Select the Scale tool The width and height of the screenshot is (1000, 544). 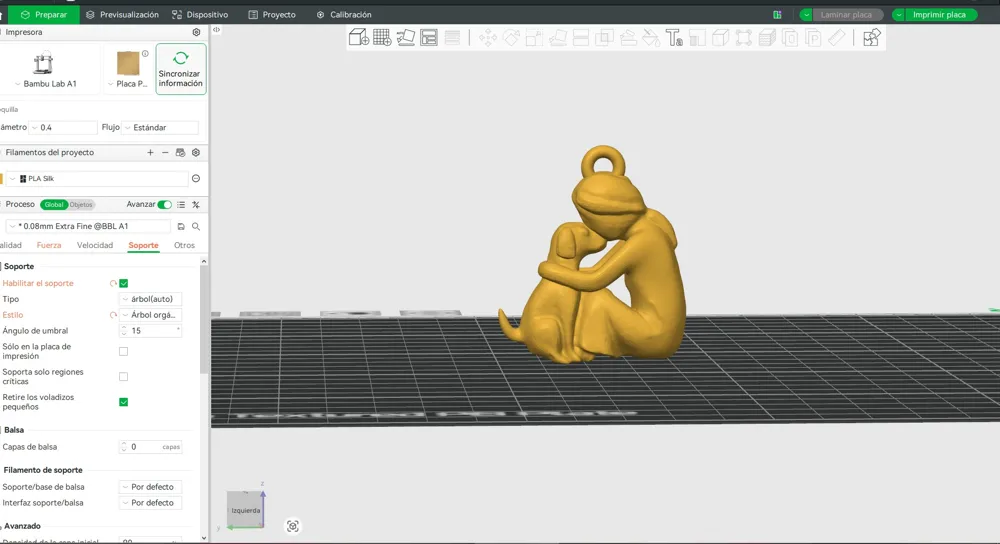pyautogui.click(x=534, y=38)
